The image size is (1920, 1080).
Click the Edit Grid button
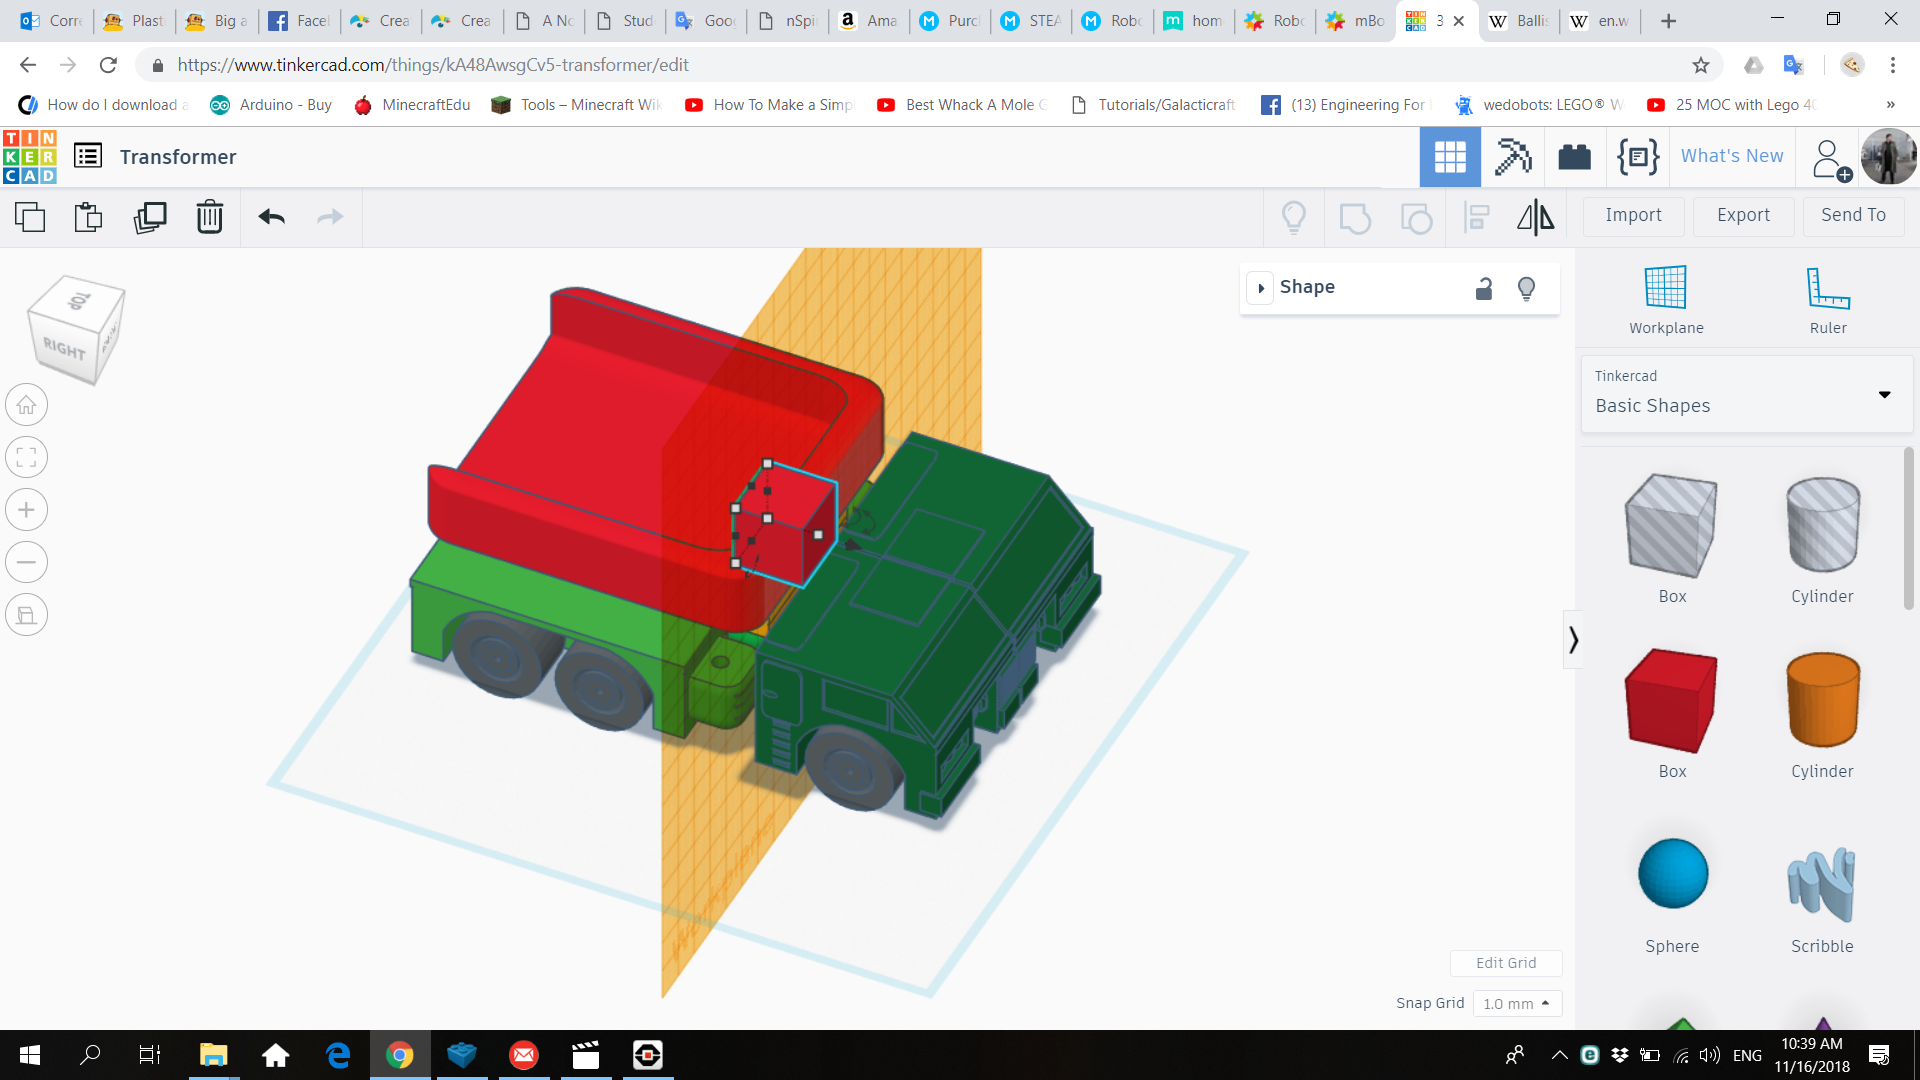[x=1506, y=963]
